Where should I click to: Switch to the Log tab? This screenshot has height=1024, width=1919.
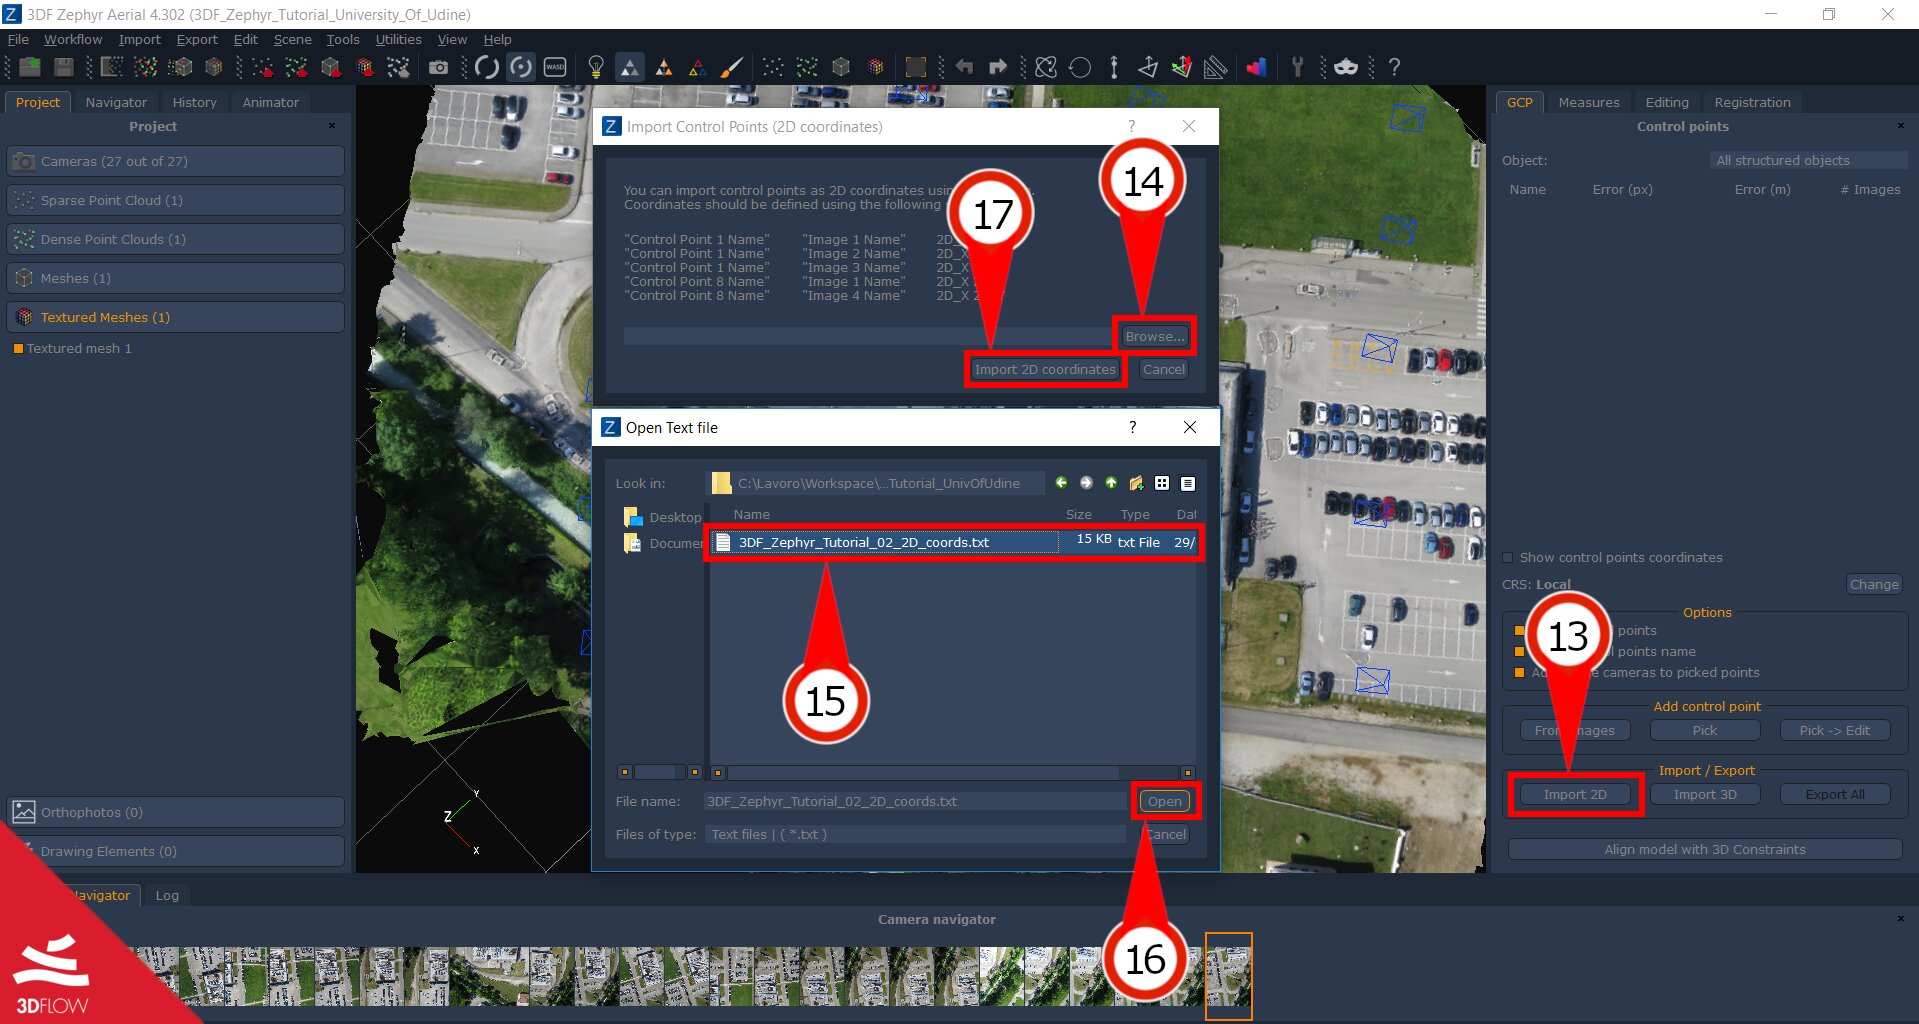(x=167, y=895)
